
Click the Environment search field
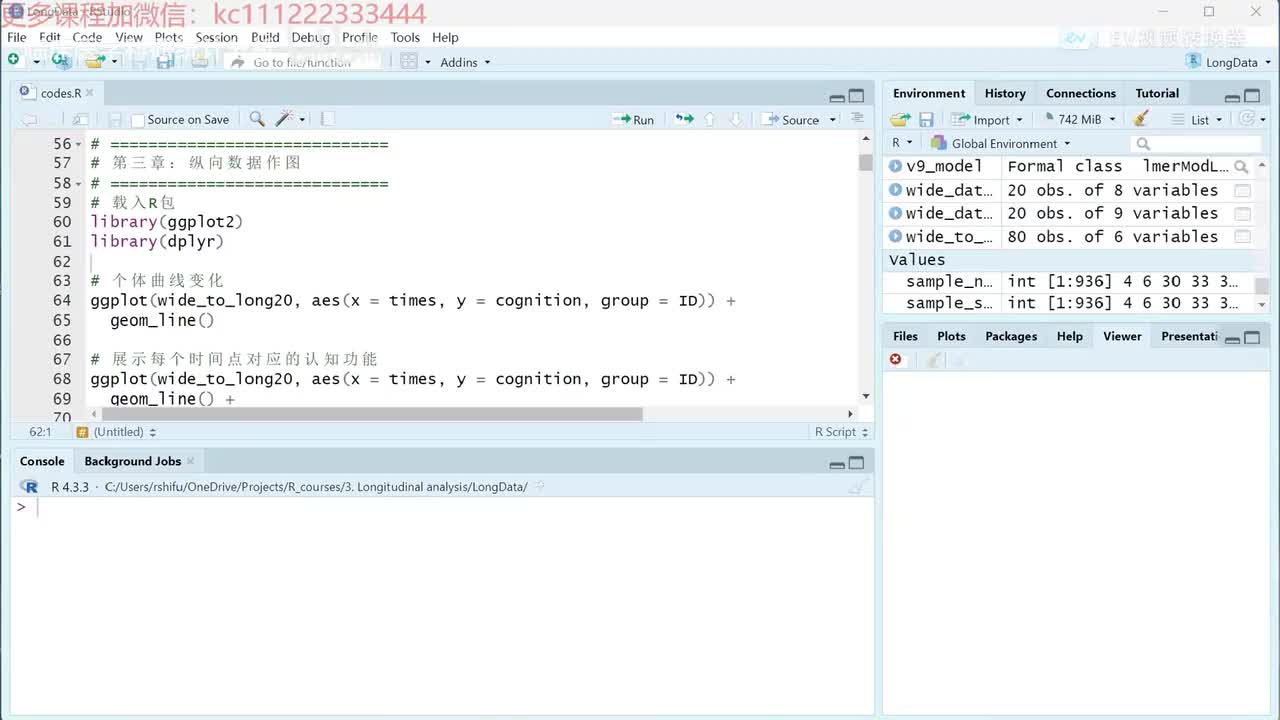1196,143
